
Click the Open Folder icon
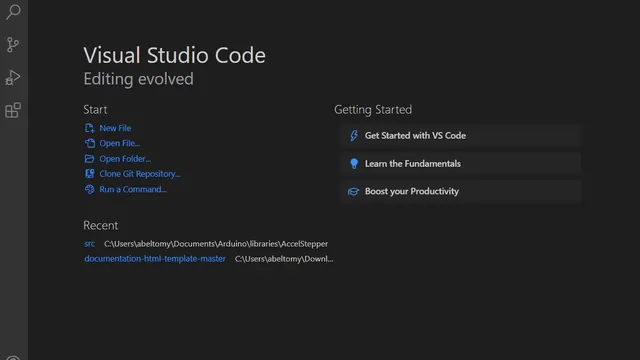pos(89,159)
